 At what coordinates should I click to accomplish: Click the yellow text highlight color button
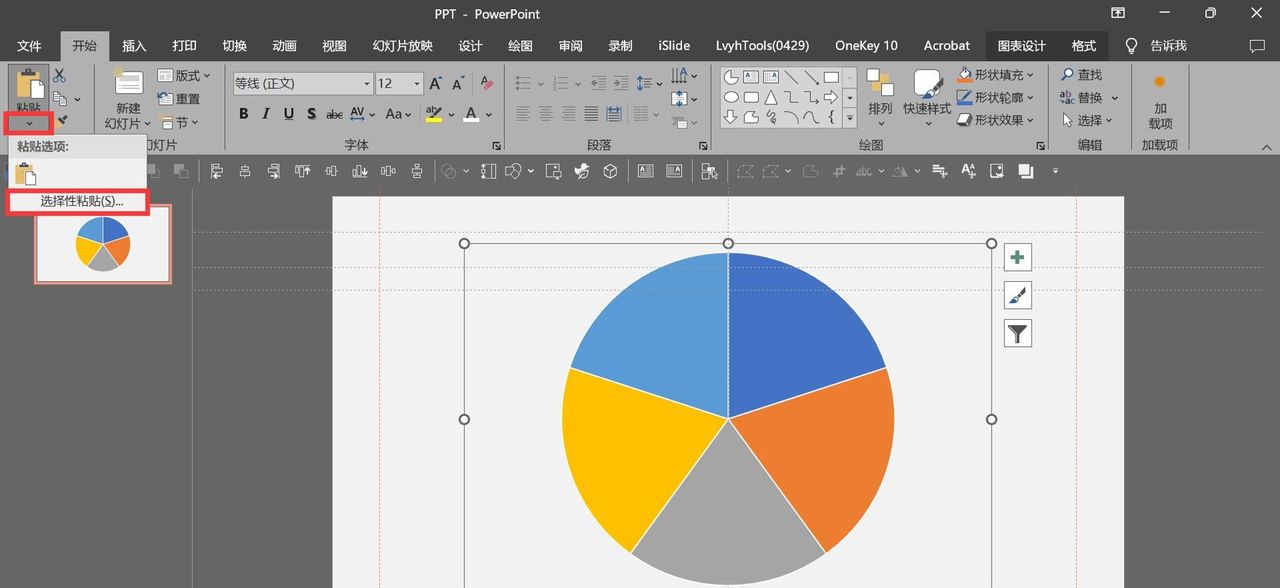click(434, 114)
